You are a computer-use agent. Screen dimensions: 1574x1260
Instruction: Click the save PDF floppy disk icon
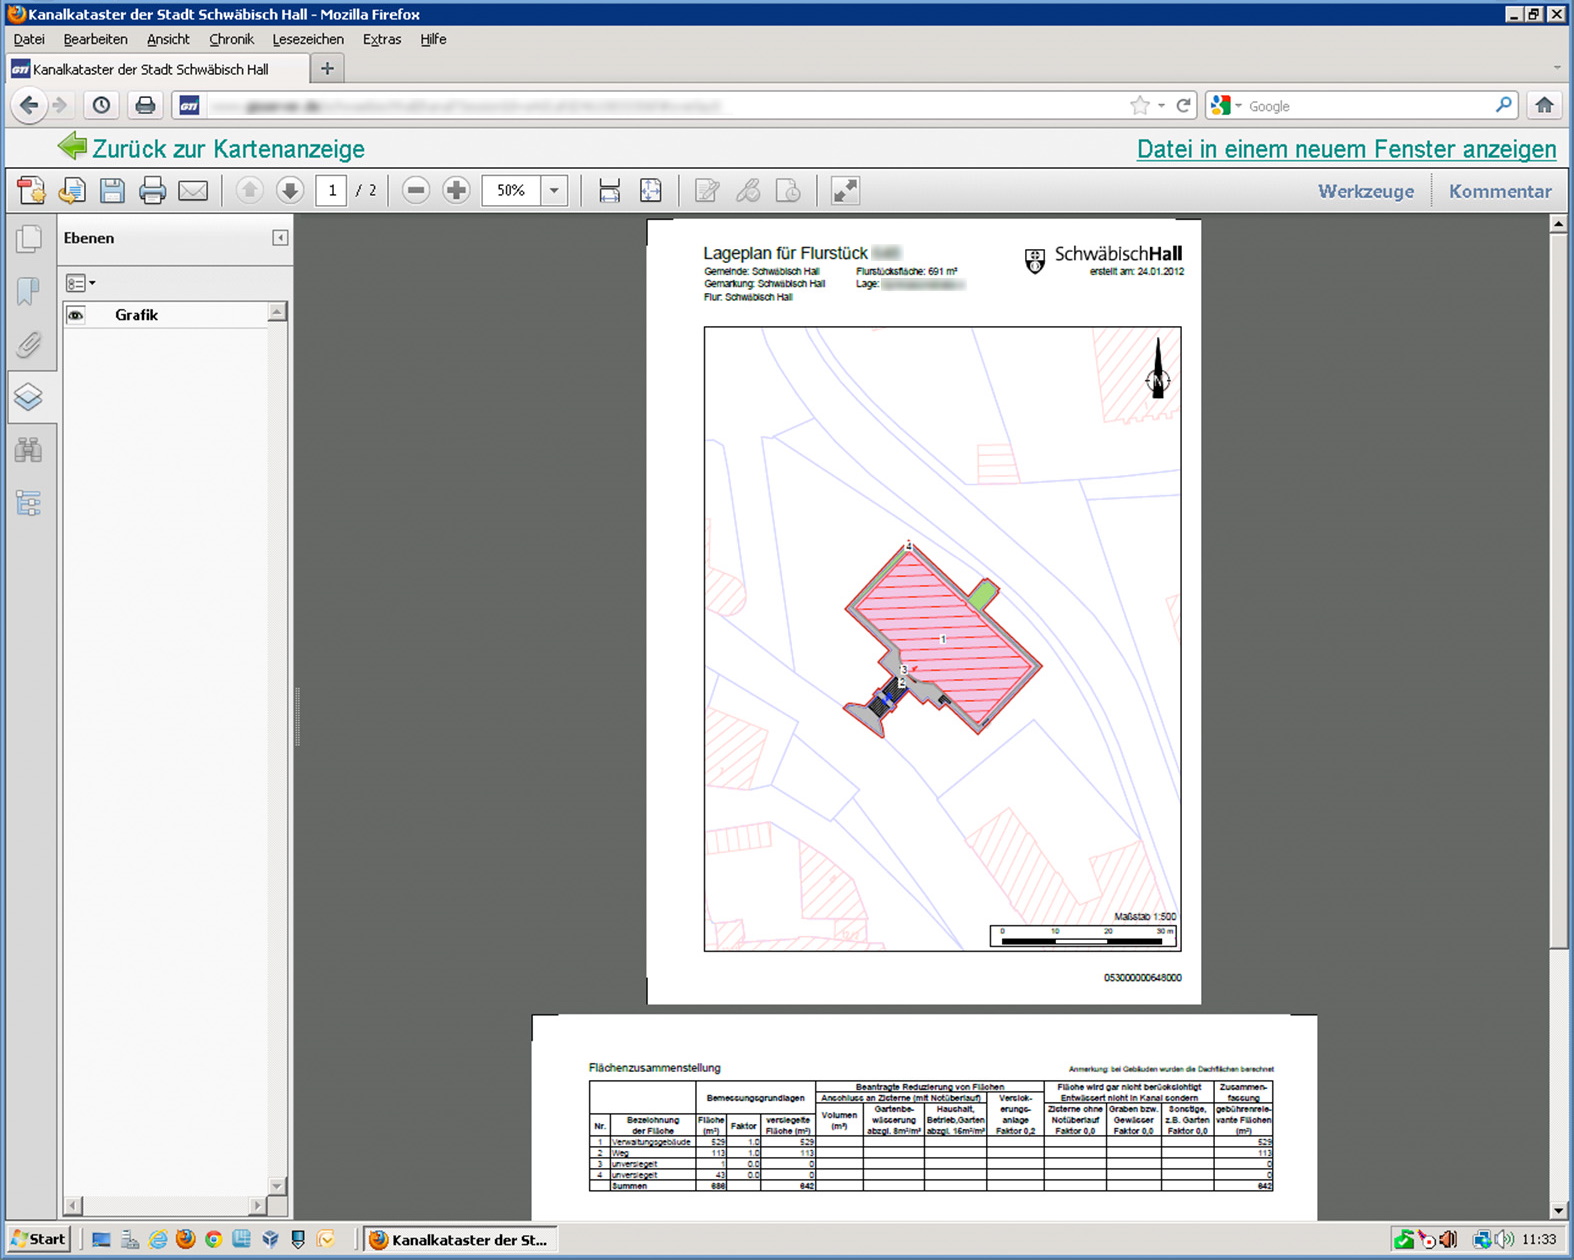[x=112, y=191]
